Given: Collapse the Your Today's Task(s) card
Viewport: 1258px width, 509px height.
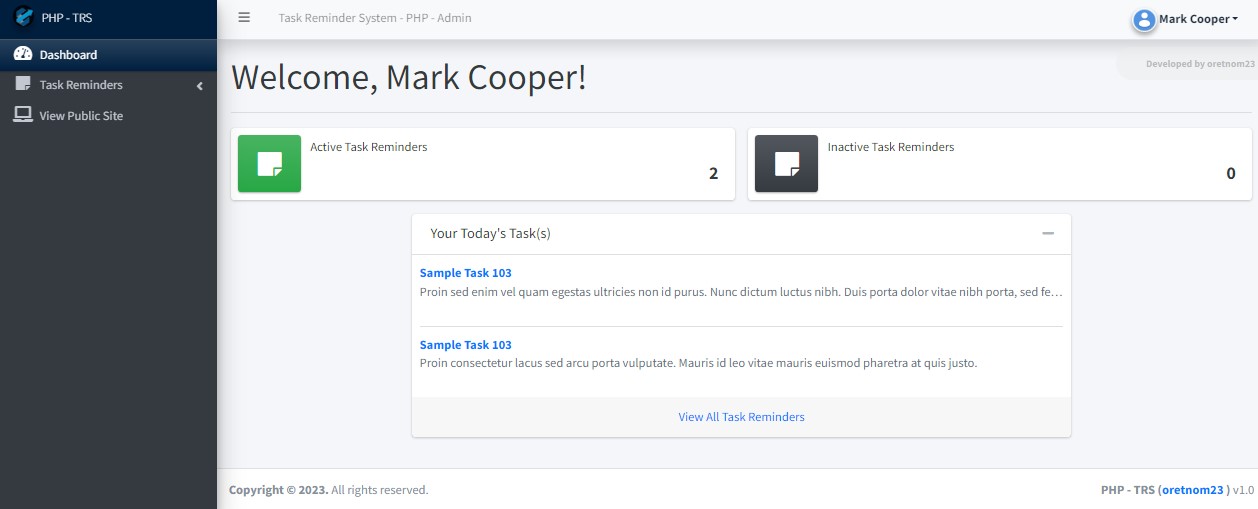Looking at the screenshot, I should (x=1048, y=233).
